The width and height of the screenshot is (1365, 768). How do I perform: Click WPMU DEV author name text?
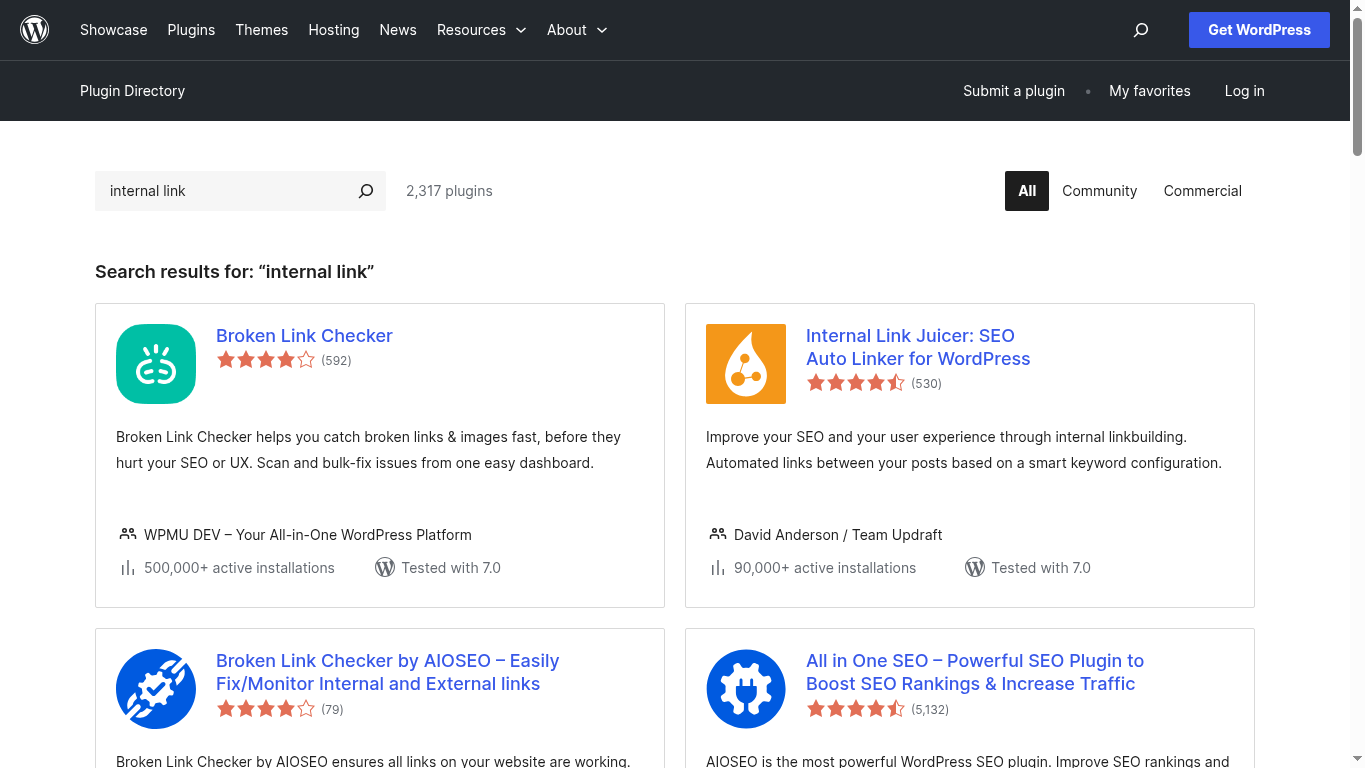(308, 535)
